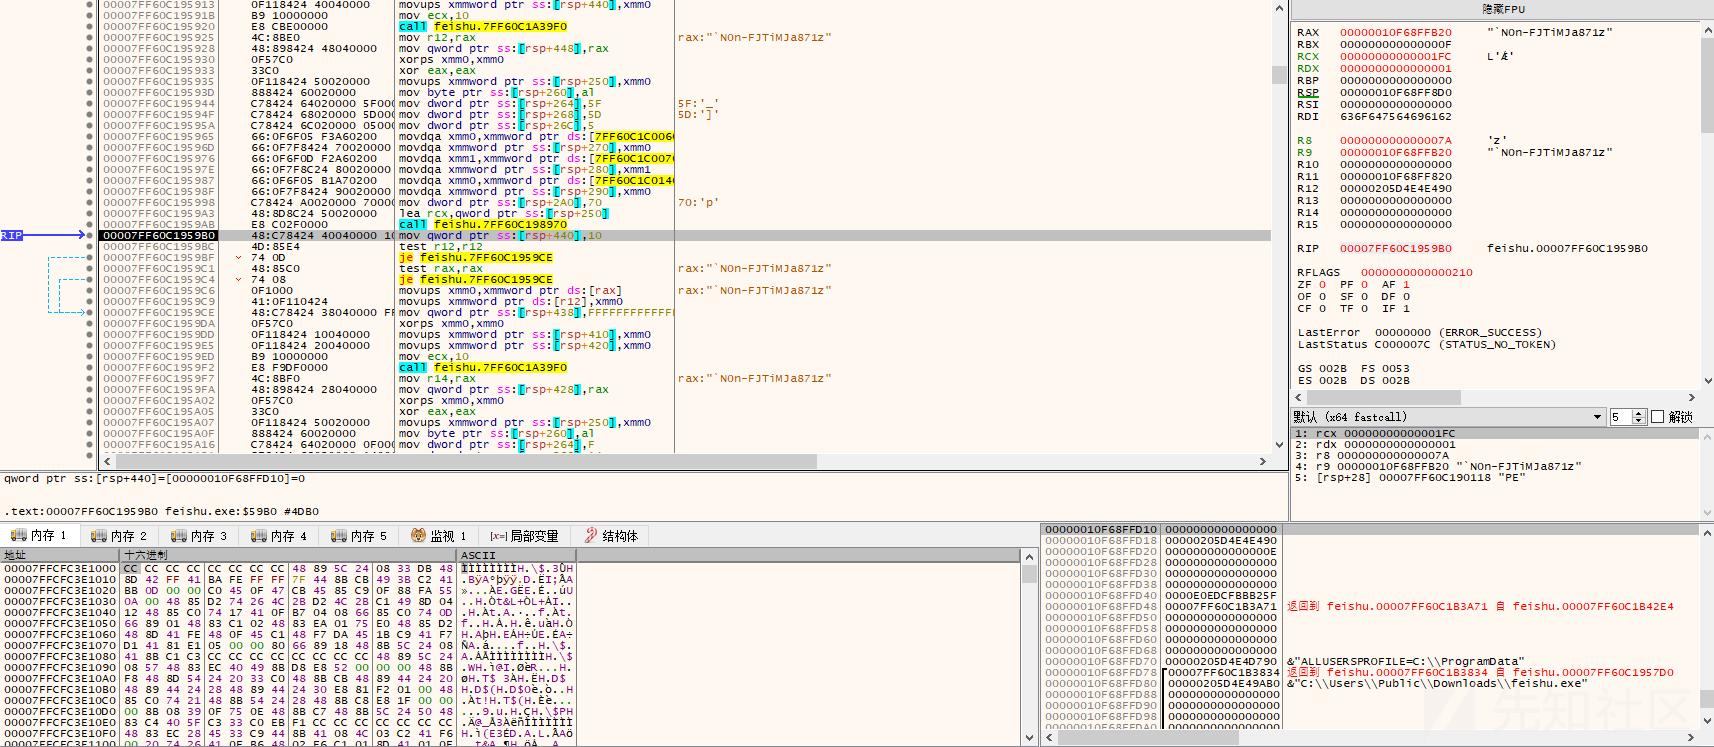Image resolution: width=1714 pixels, height=747 pixels.
Task: Click register panel scroll left arrow
Action: (x=1298, y=397)
